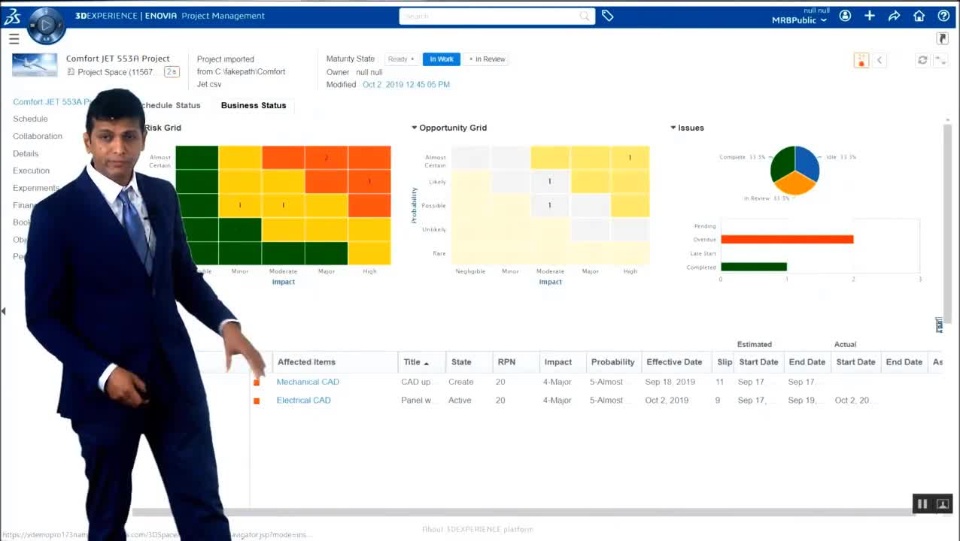Click the Comfort JET project thumbnail

point(35,65)
